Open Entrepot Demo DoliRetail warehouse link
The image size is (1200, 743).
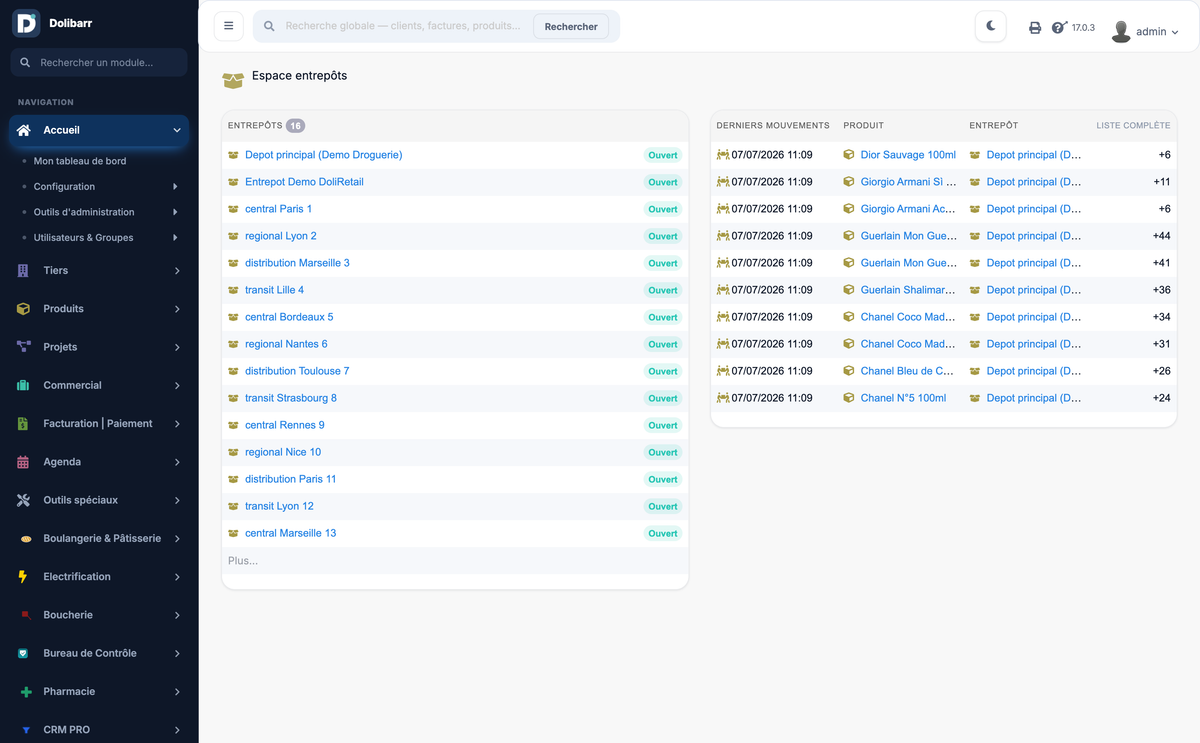(304, 182)
